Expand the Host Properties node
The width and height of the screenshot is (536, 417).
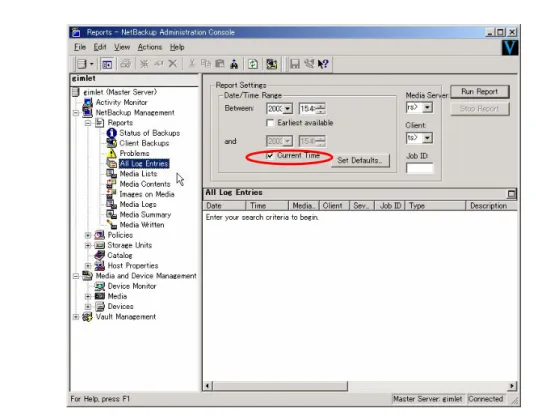[88, 266]
